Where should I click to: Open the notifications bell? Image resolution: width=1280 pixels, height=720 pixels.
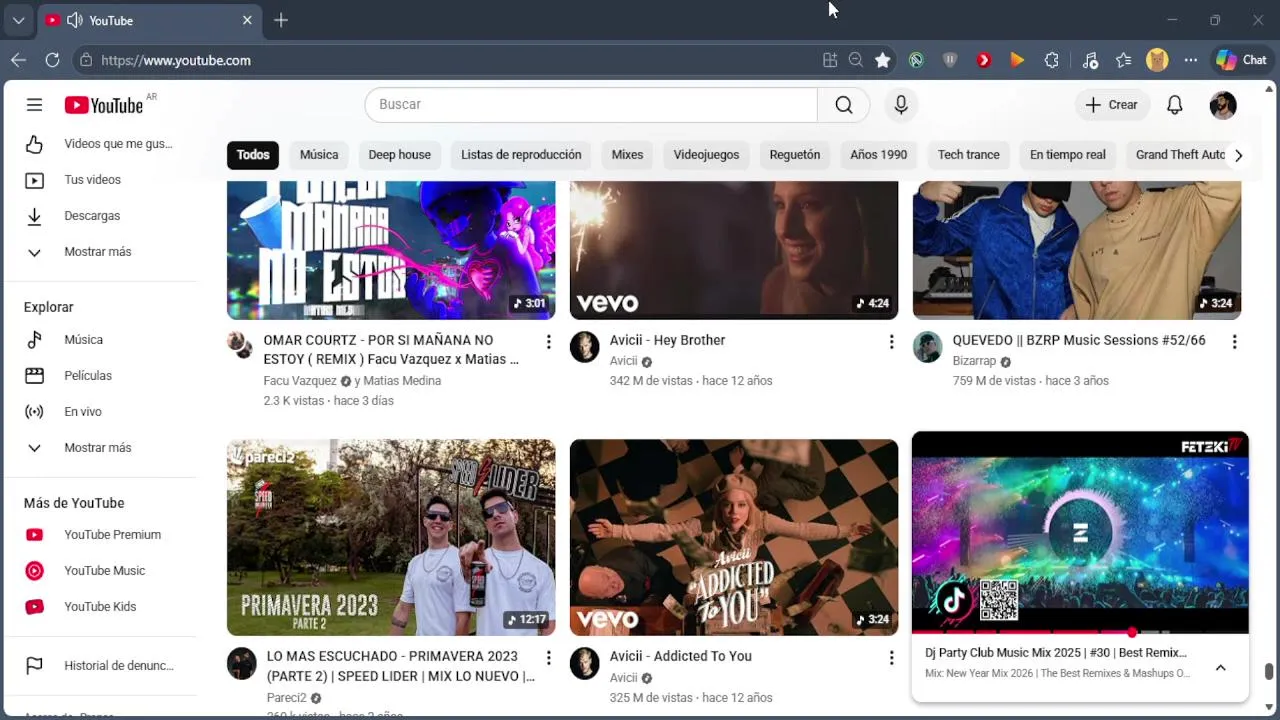tap(1175, 105)
